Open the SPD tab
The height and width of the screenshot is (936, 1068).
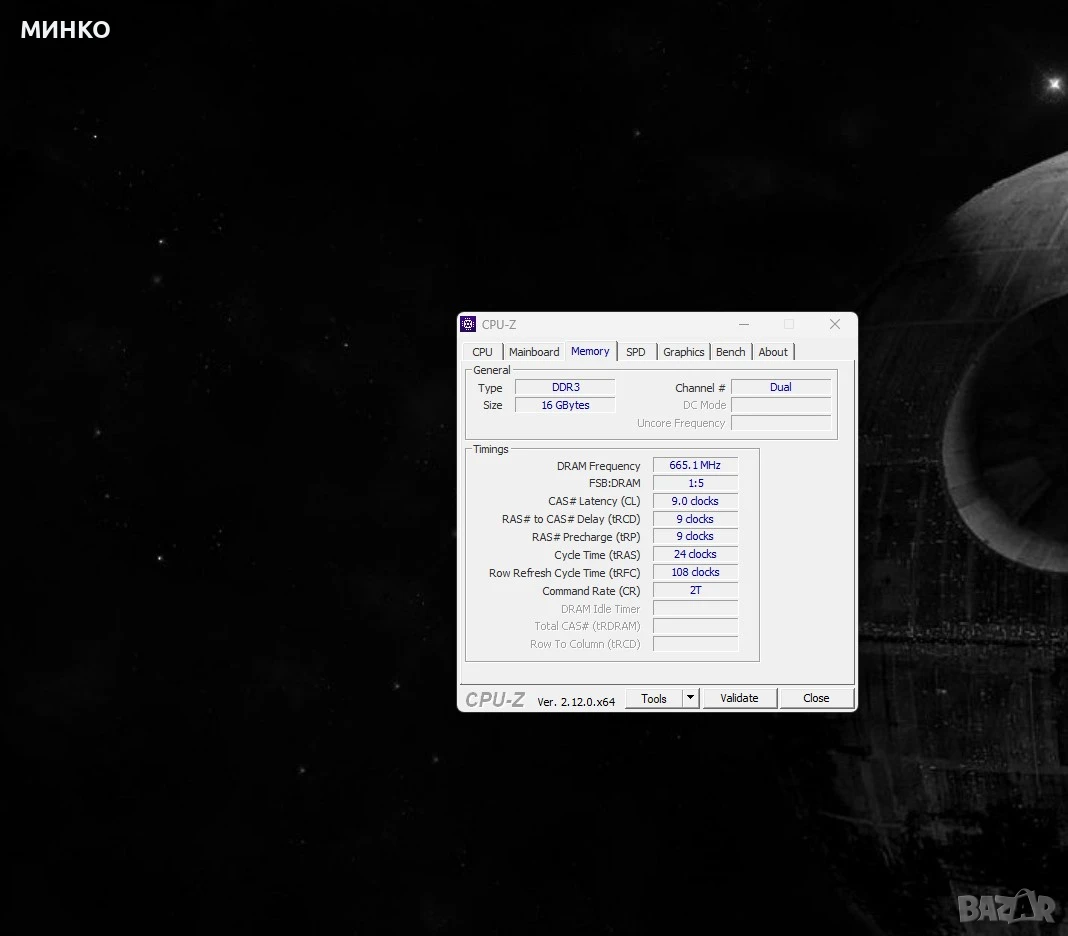click(635, 352)
